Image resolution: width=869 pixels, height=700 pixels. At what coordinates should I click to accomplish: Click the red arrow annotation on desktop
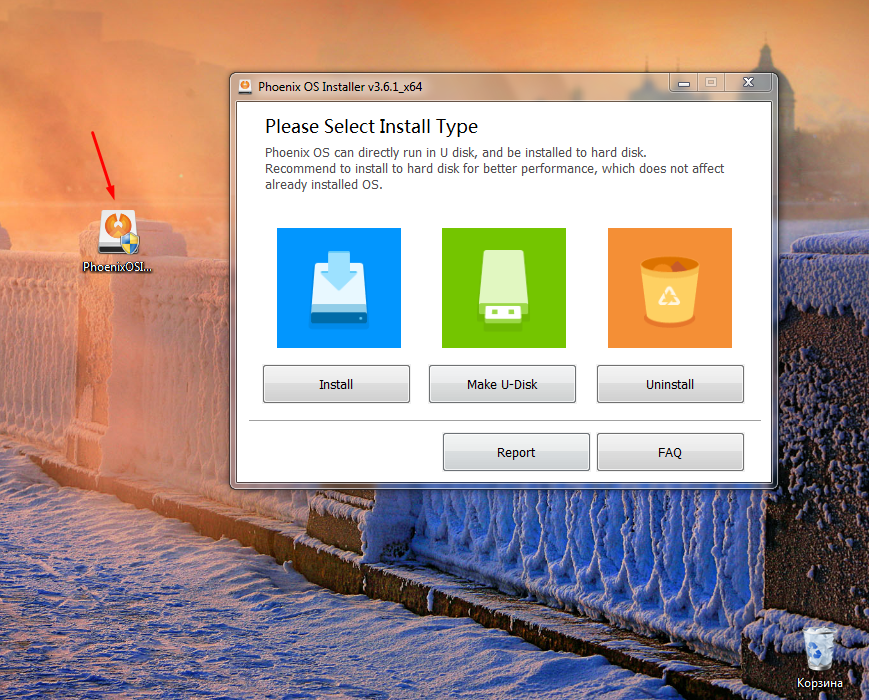click(x=103, y=165)
